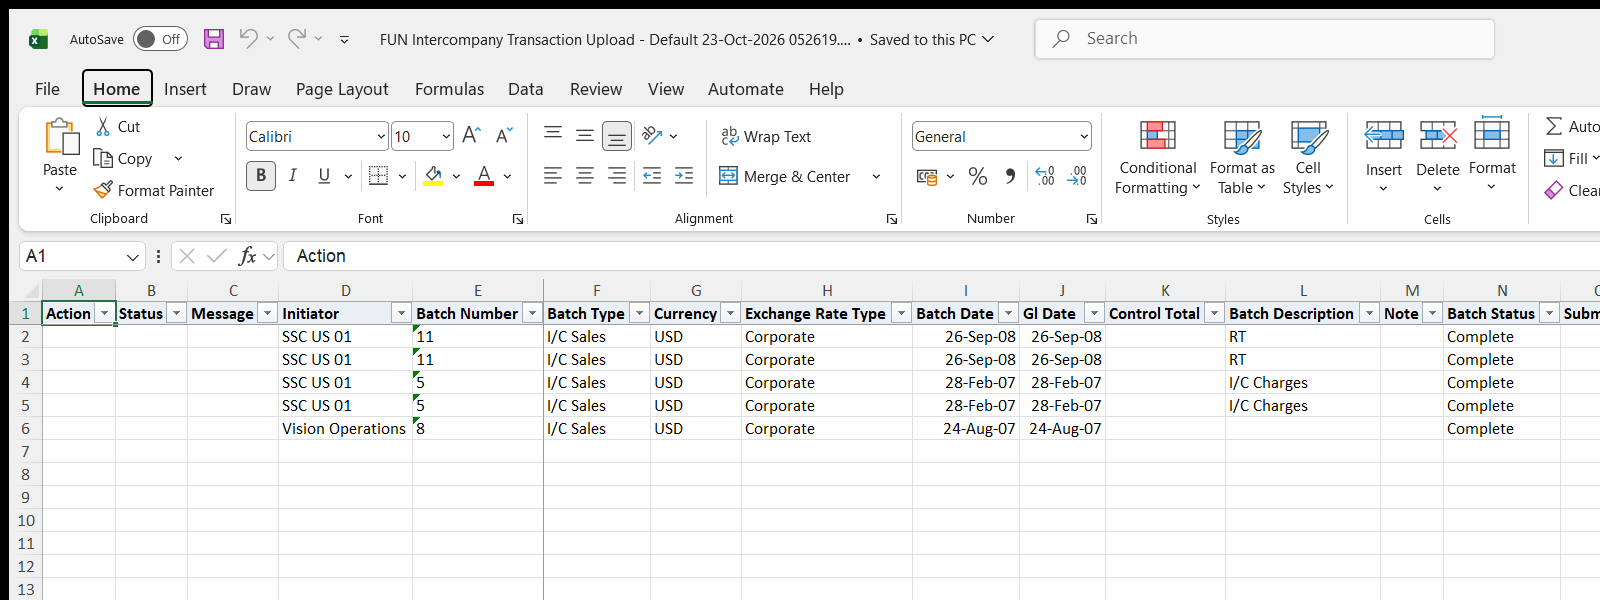1600x600 pixels.
Task: Align text to top
Action: tap(553, 134)
